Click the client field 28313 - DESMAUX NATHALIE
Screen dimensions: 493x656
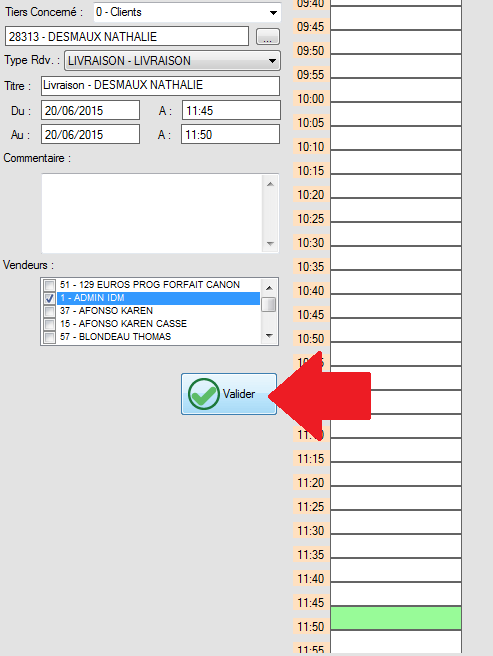click(127, 37)
